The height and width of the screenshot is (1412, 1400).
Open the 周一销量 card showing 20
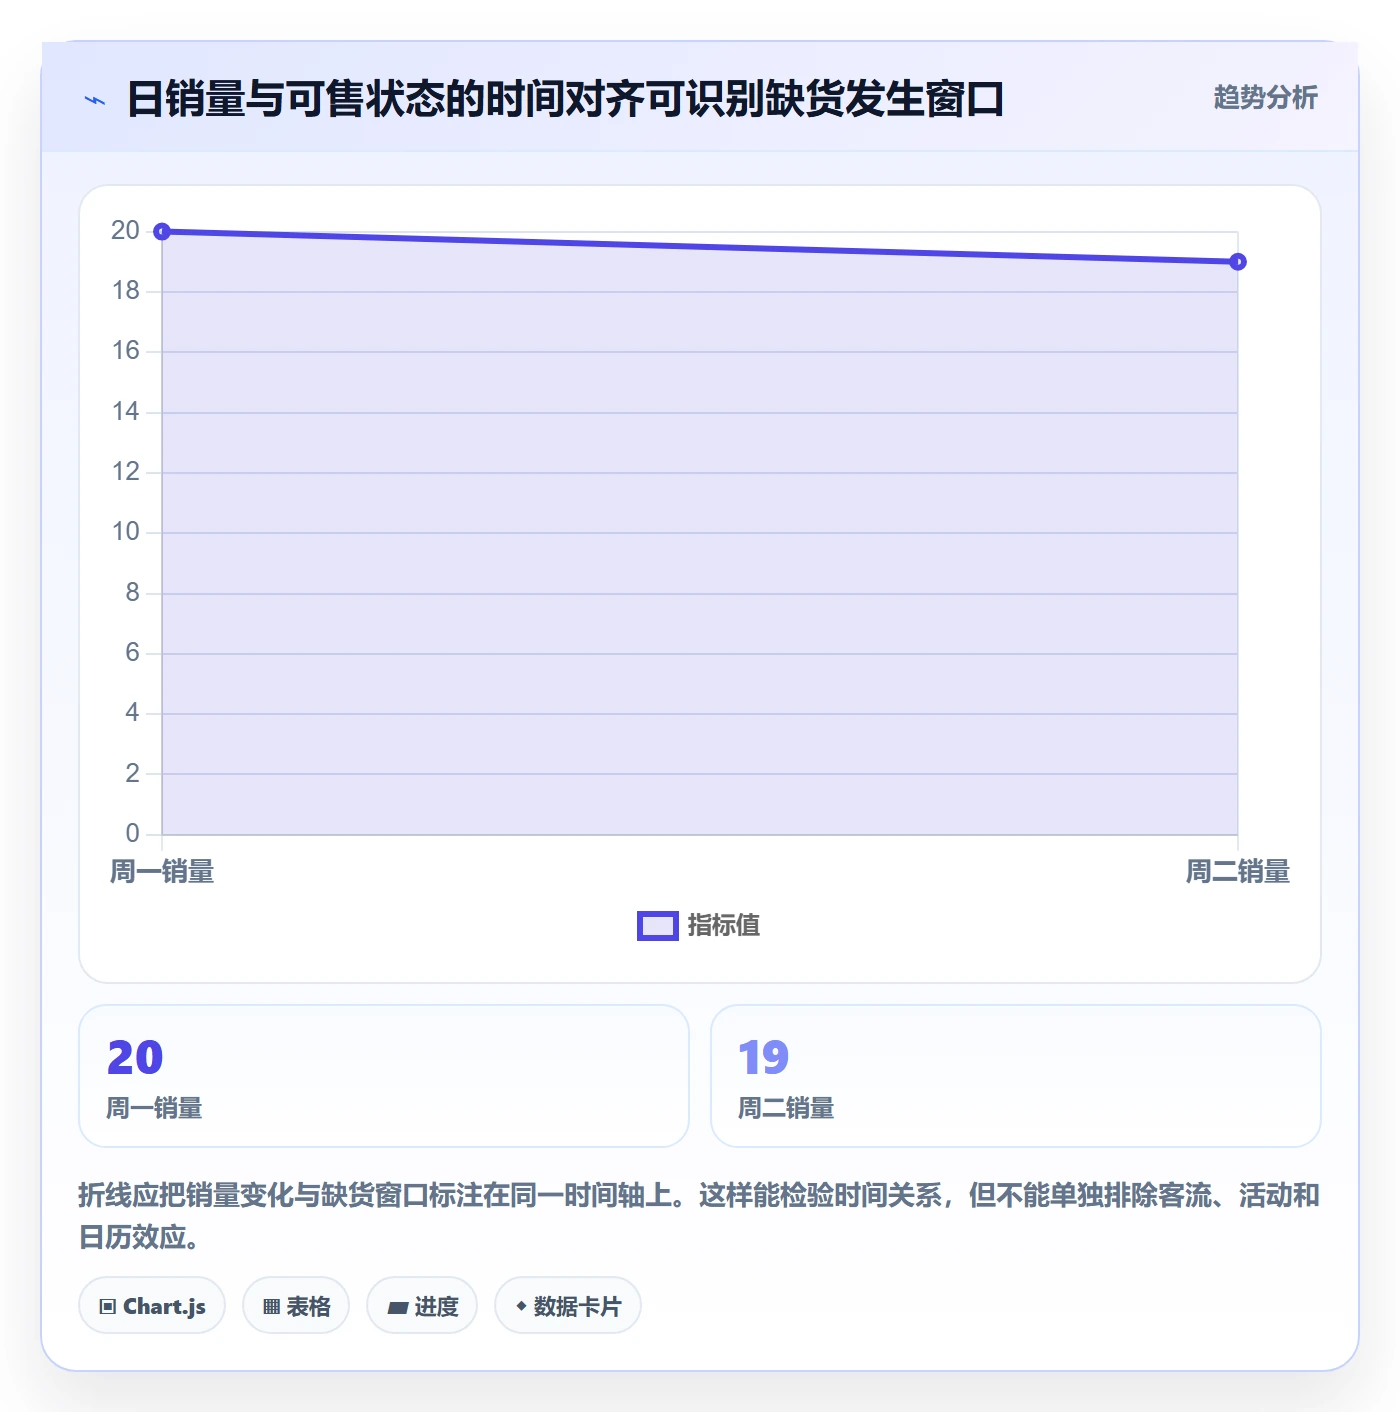(x=384, y=1076)
